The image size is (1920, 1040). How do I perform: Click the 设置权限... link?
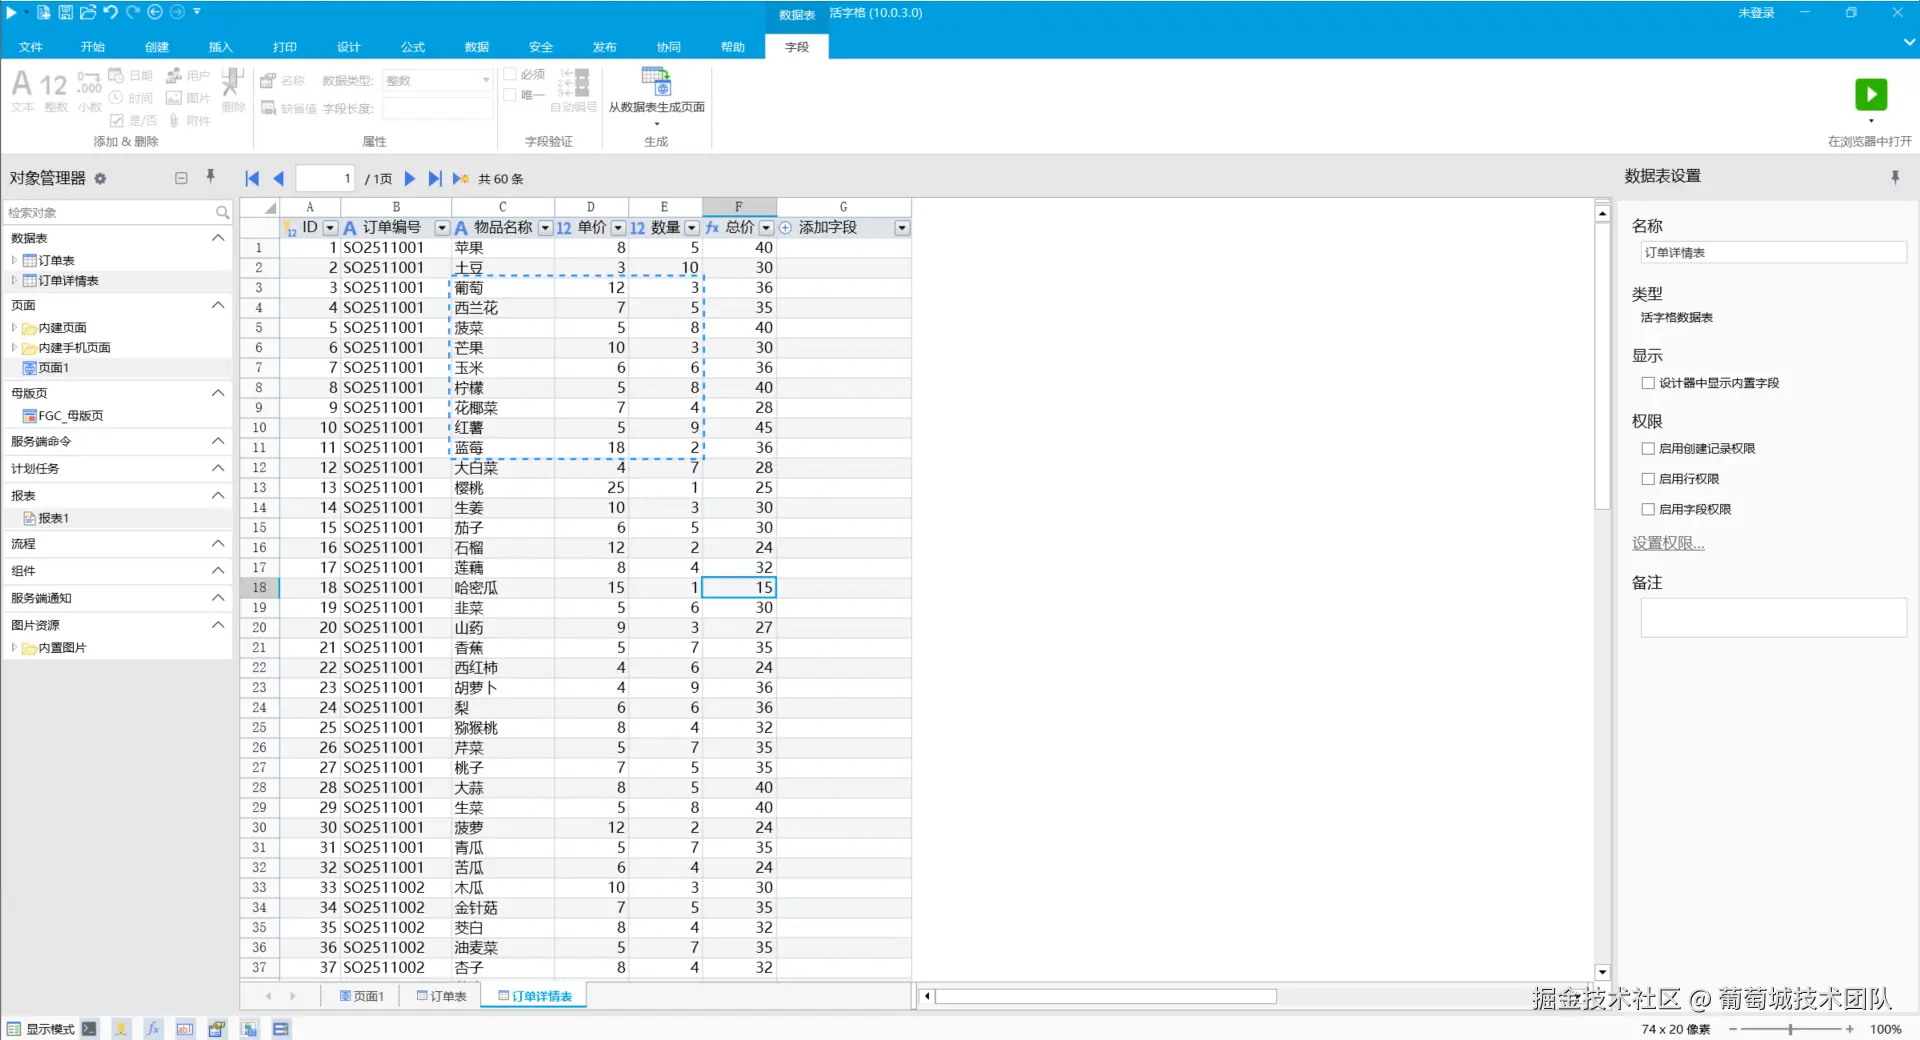pos(1668,543)
